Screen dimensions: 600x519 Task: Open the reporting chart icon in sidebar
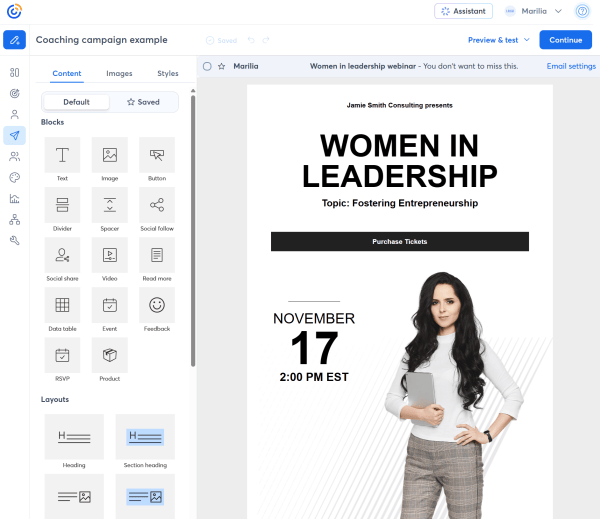pyautogui.click(x=15, y=199)
